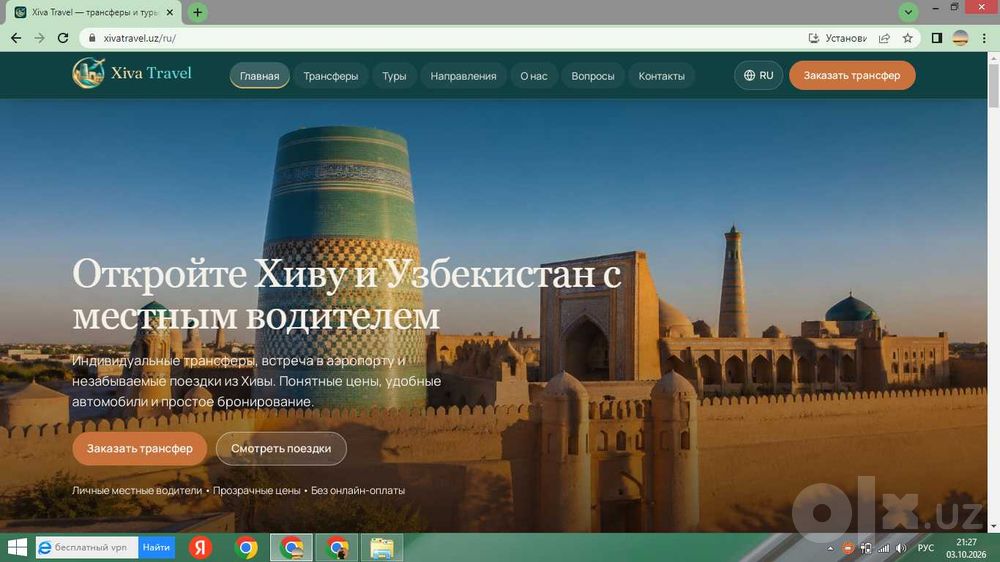
Task: Click the 'Без онлайн-оплаты' text
Action: point(358,491)
